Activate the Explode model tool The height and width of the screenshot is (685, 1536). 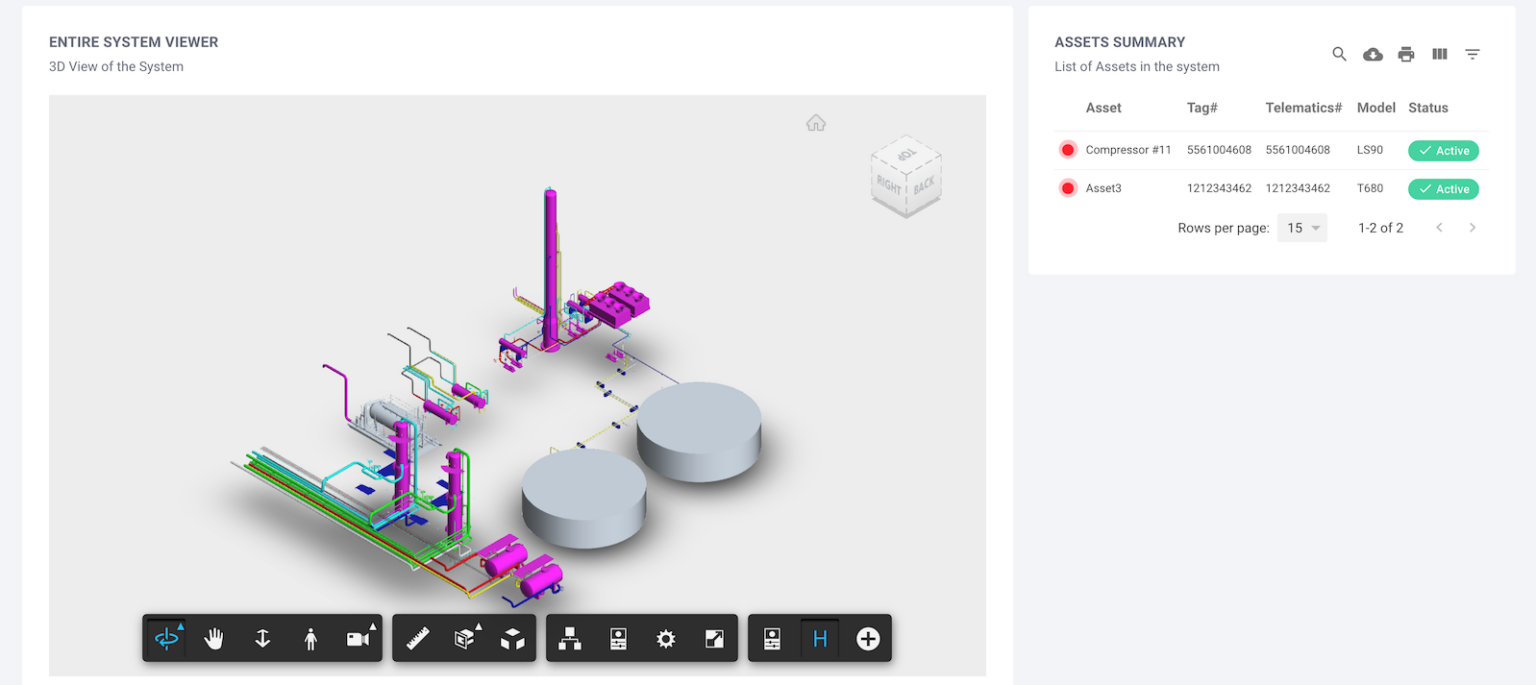tap(514, 638)
